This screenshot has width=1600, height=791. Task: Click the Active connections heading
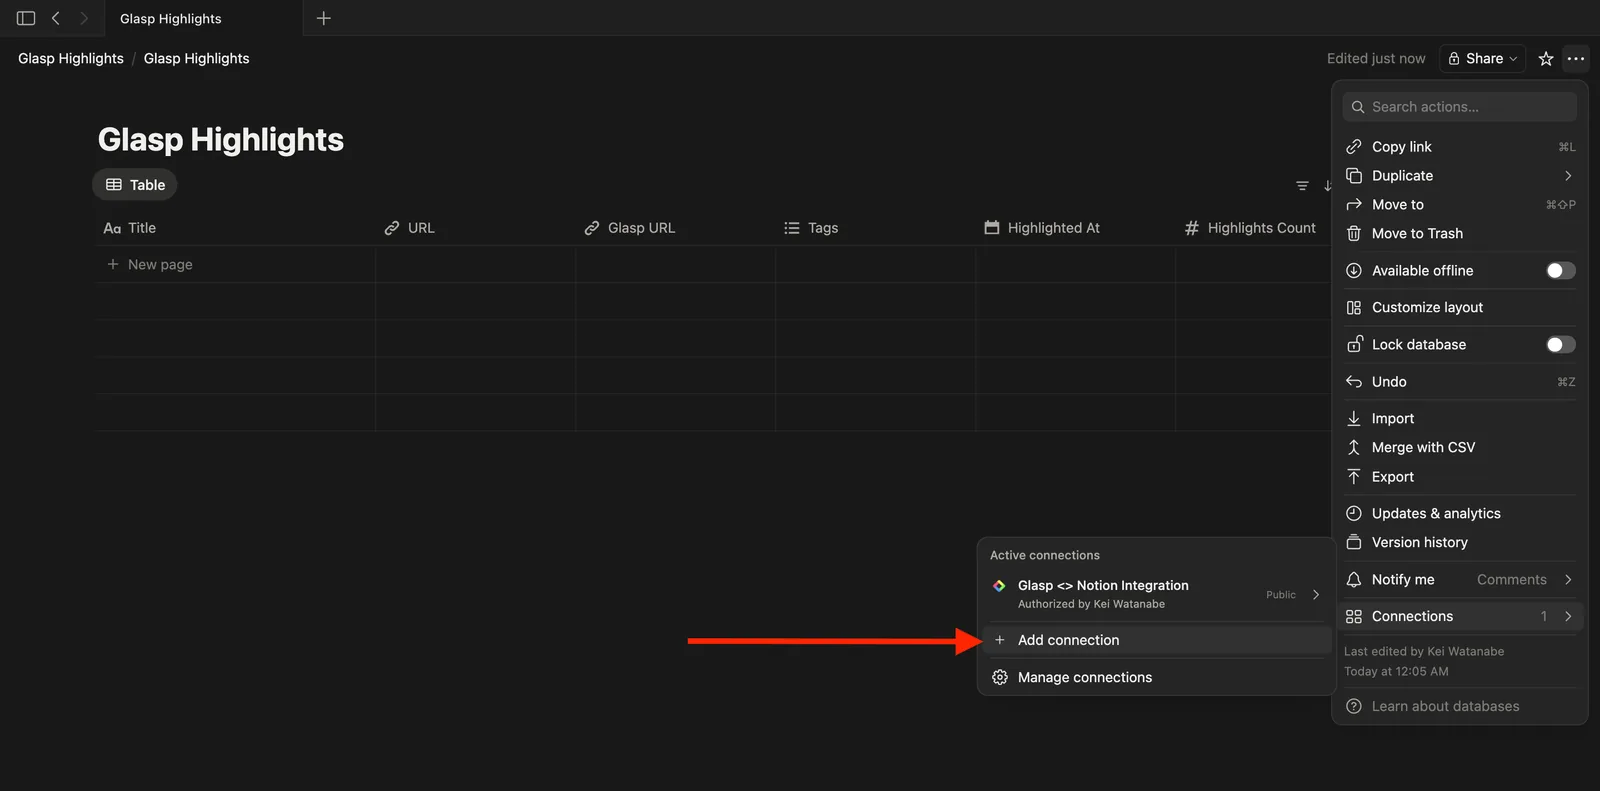click(1045, 556)
